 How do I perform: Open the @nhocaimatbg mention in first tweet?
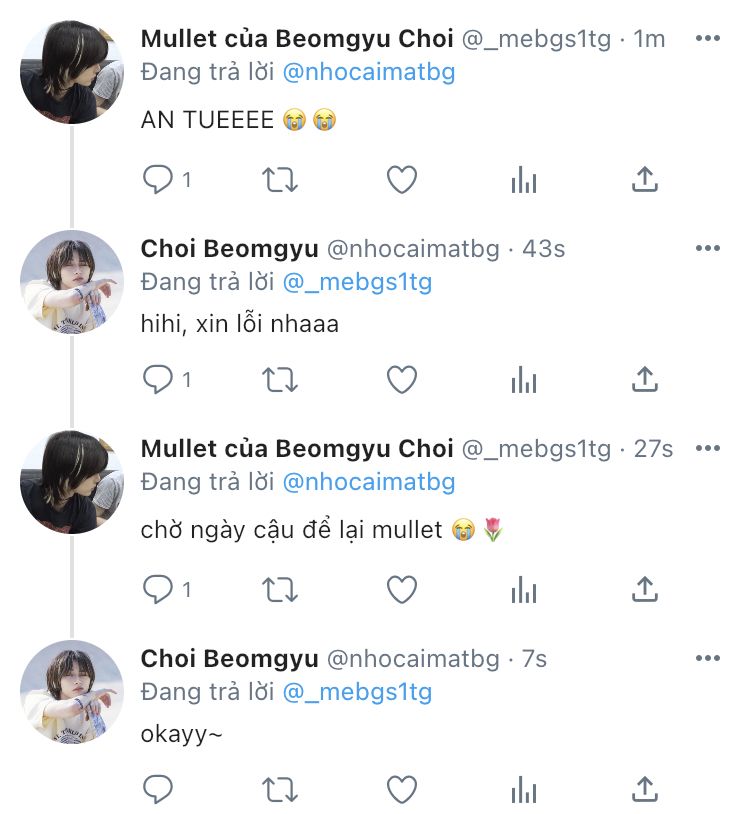(369, 72)
